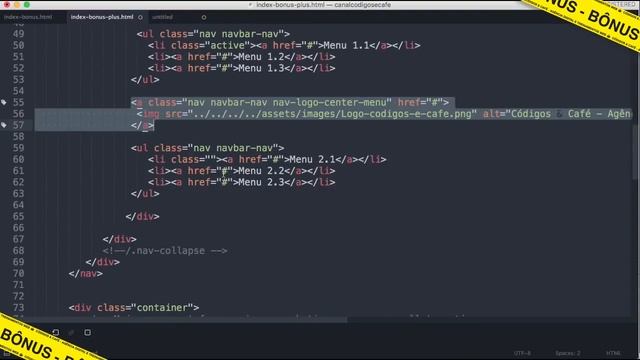Click the "Menu 2.1" text on line 60
Image resolution: width=640 pixels, height=360 pixels.
point(313,159)
